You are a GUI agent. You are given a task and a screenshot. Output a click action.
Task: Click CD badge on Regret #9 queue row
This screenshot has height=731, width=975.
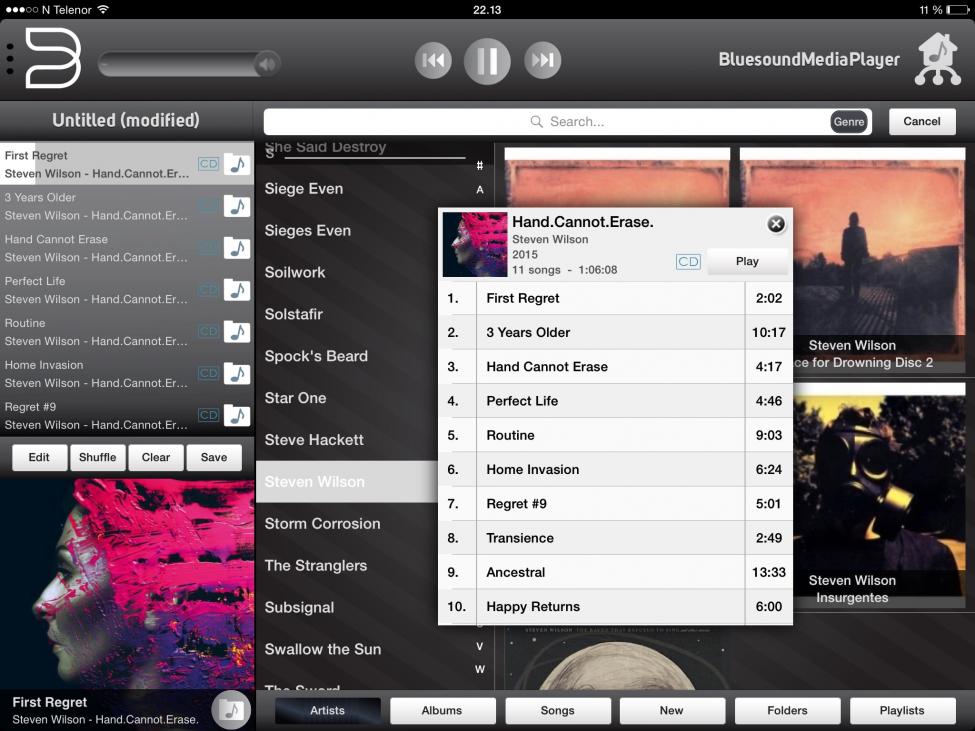[208, 415]
